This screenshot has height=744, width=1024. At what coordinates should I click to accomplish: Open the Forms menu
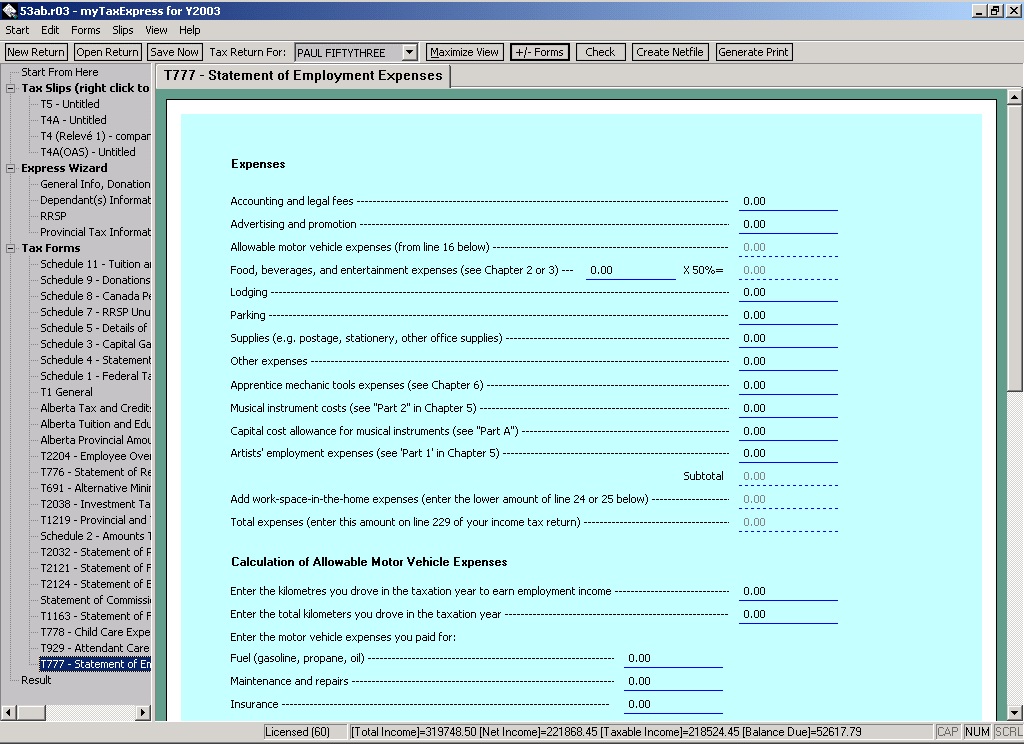(x=85, y=30)
